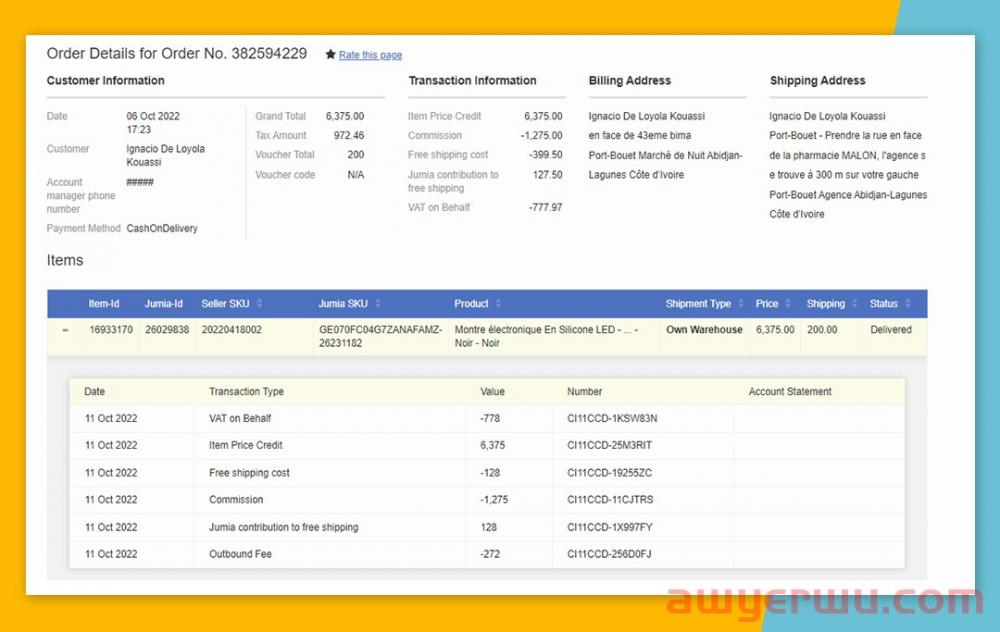Screen dimensions: 1000x632
Task: Click transaction number CI11CCD-11CJTRS
Action: 610,499
